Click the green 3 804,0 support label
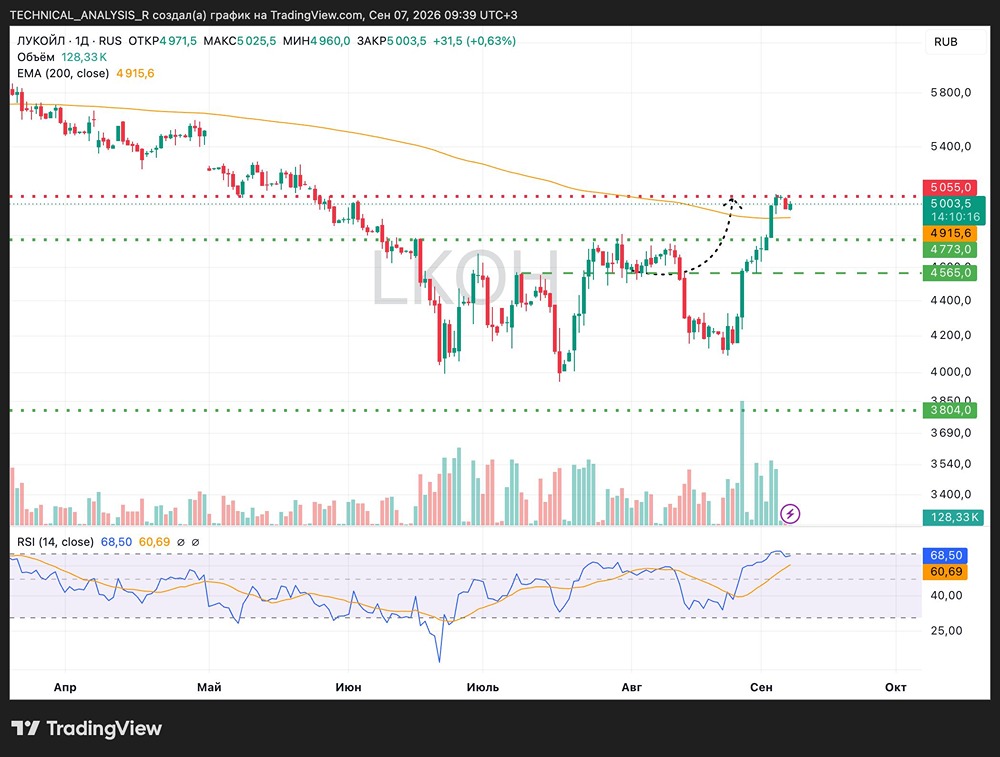This screenshot has height=757, width=1000. [x=950, y=410]
